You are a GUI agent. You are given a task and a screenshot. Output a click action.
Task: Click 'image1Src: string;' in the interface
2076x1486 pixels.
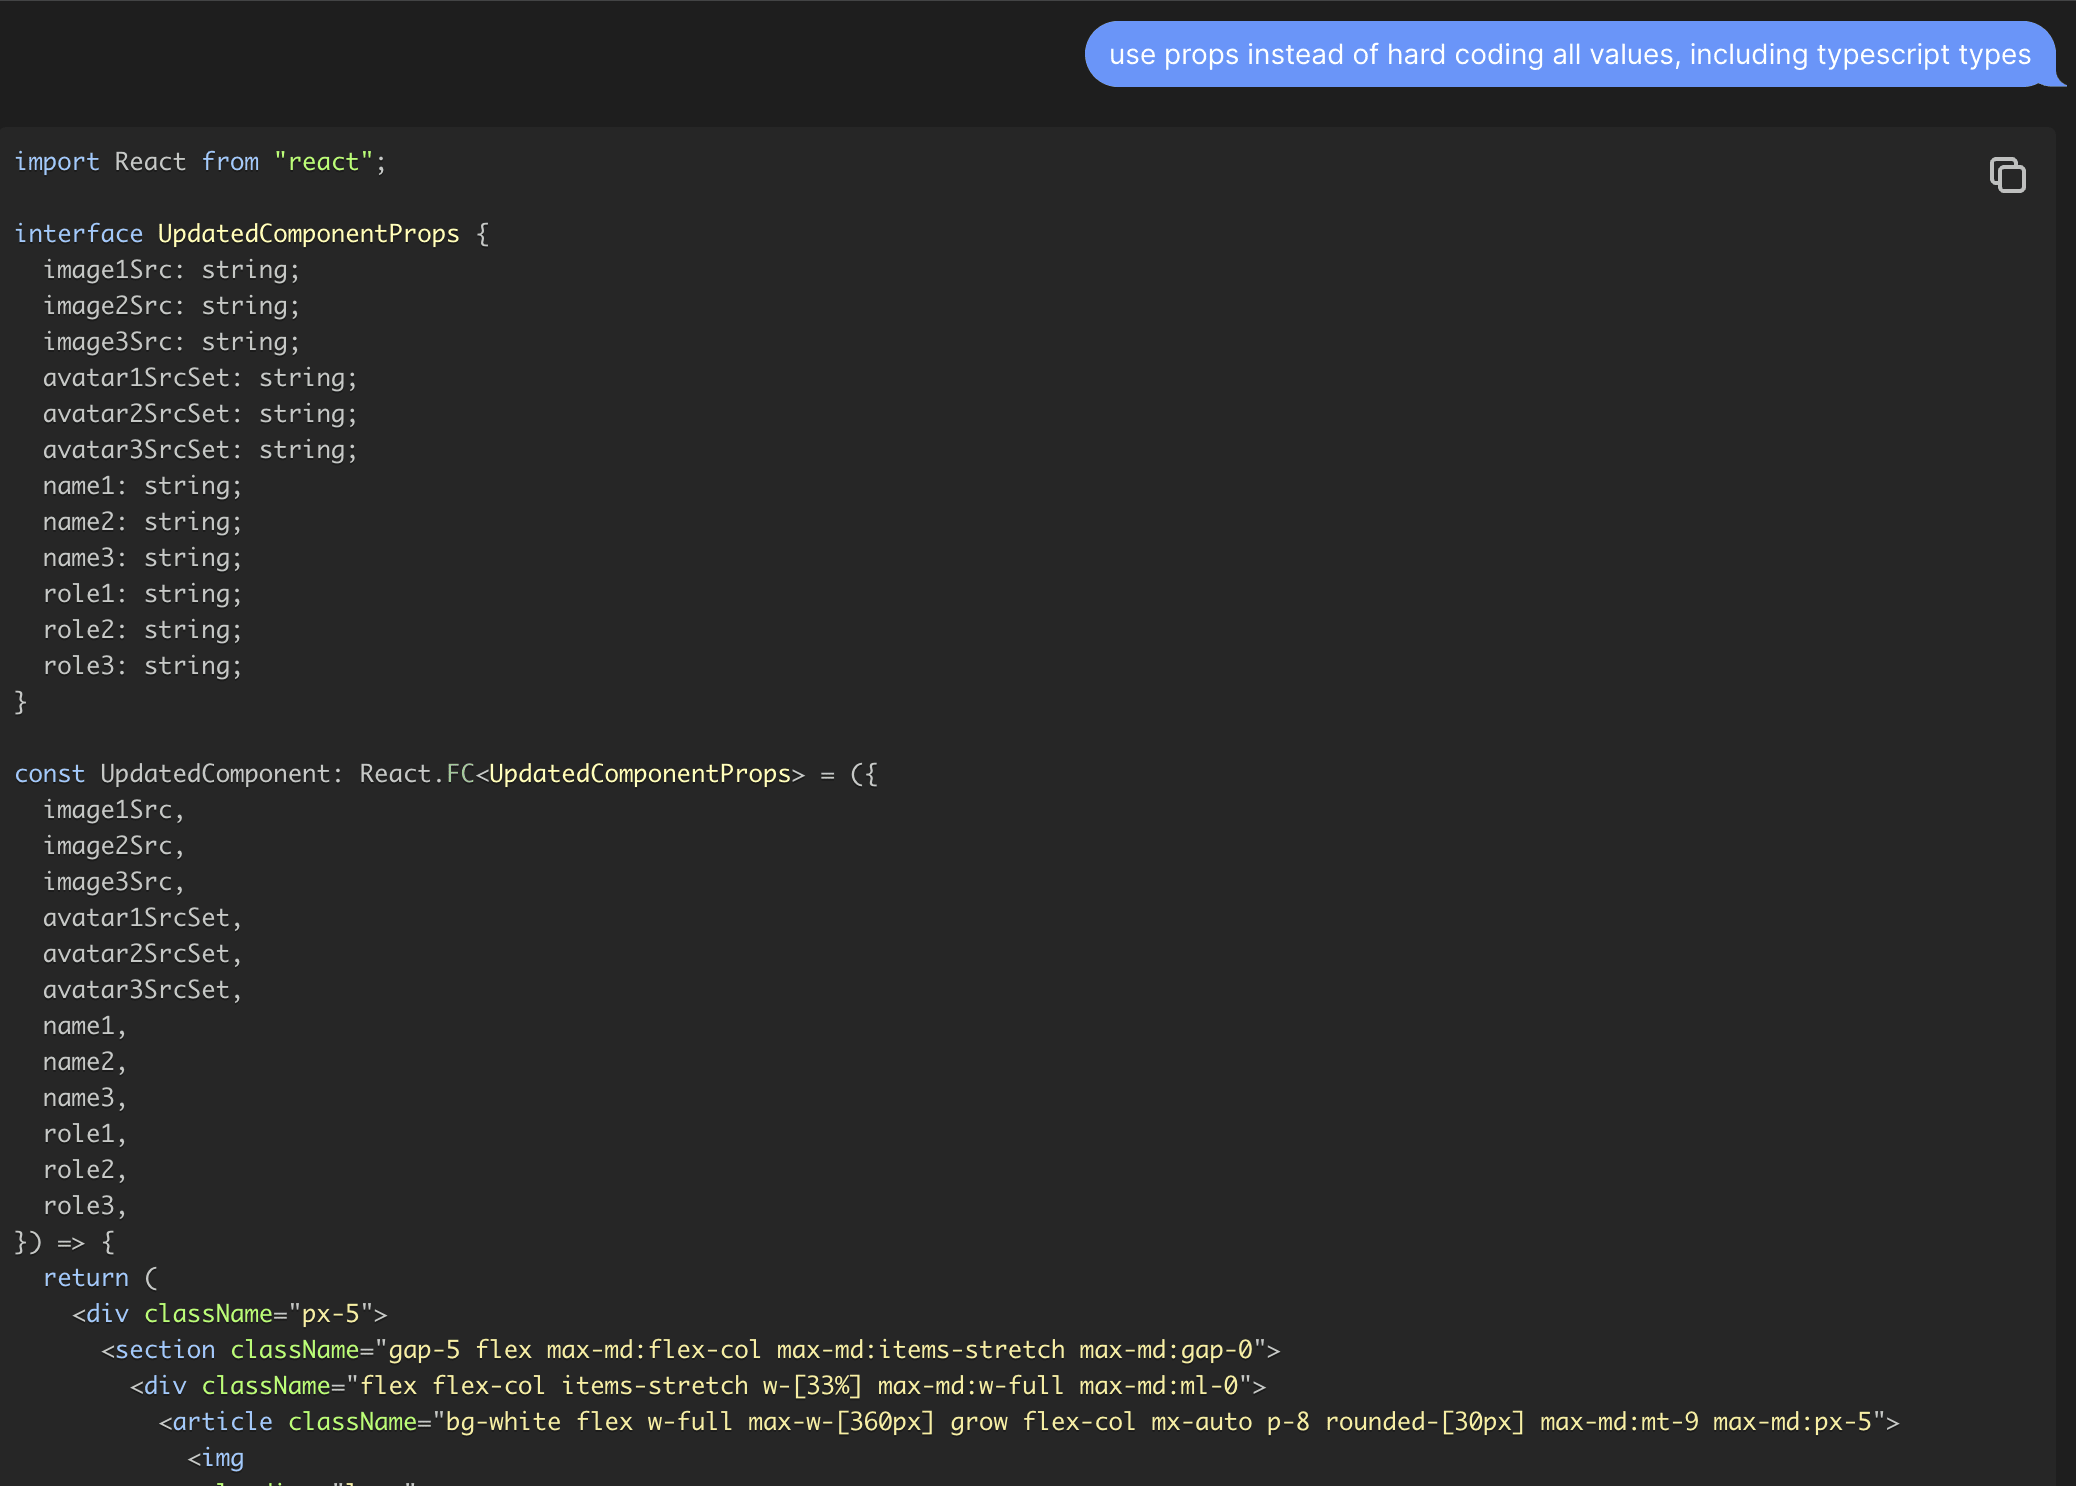click(x=171, y=270)
